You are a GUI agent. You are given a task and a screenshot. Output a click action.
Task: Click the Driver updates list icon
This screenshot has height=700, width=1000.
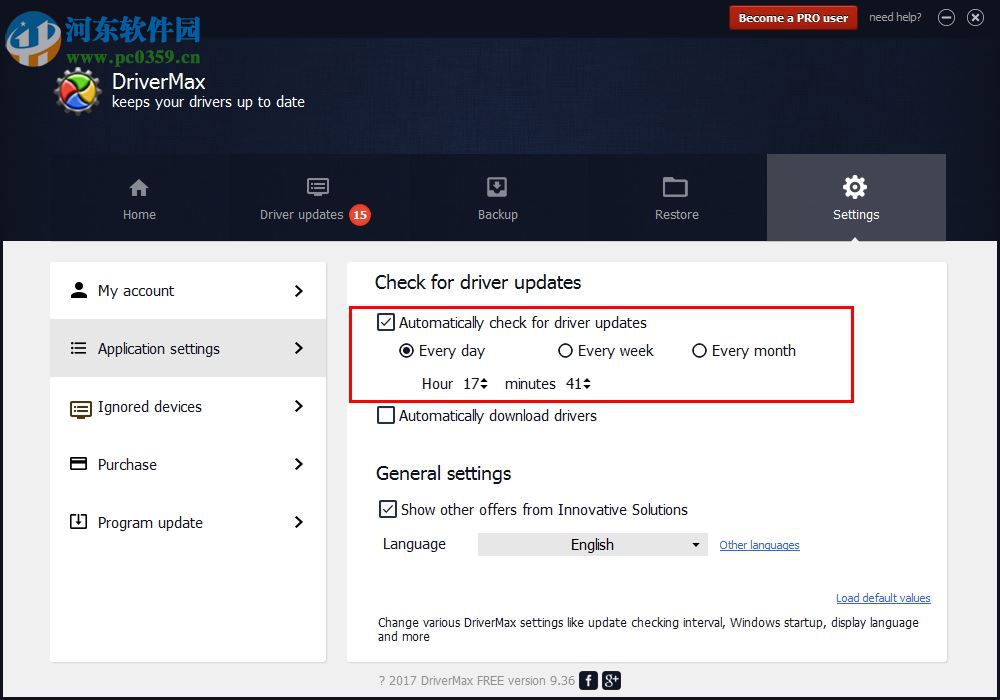pyautogui.click(x=318, y=187)
